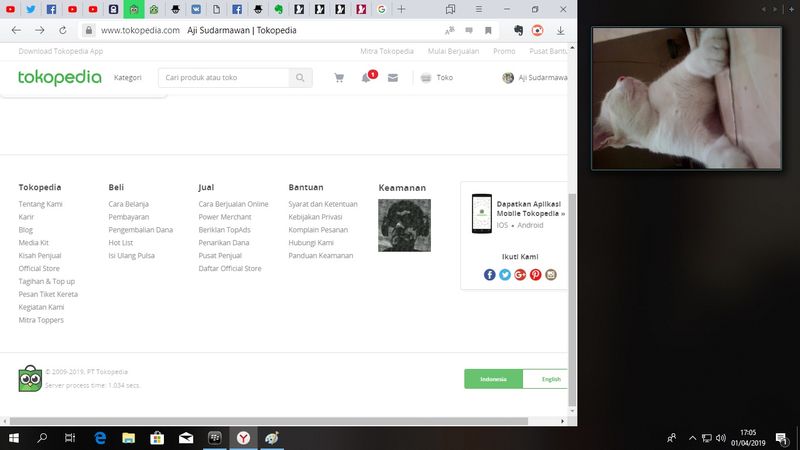Open the tab groups panel icon

coord(451,9)
